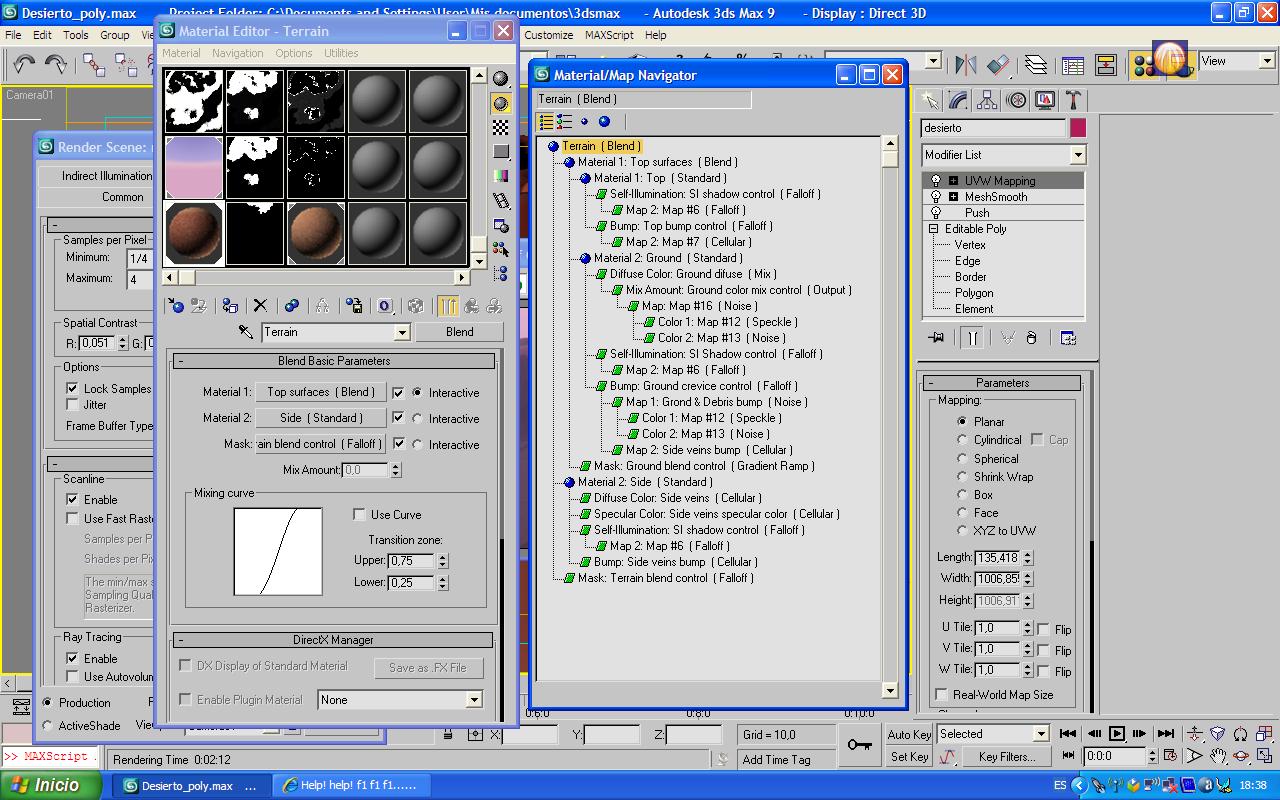Screen dimensions: 1280x800
Task: Click the Blend material type button
Action: coord(460,332)
